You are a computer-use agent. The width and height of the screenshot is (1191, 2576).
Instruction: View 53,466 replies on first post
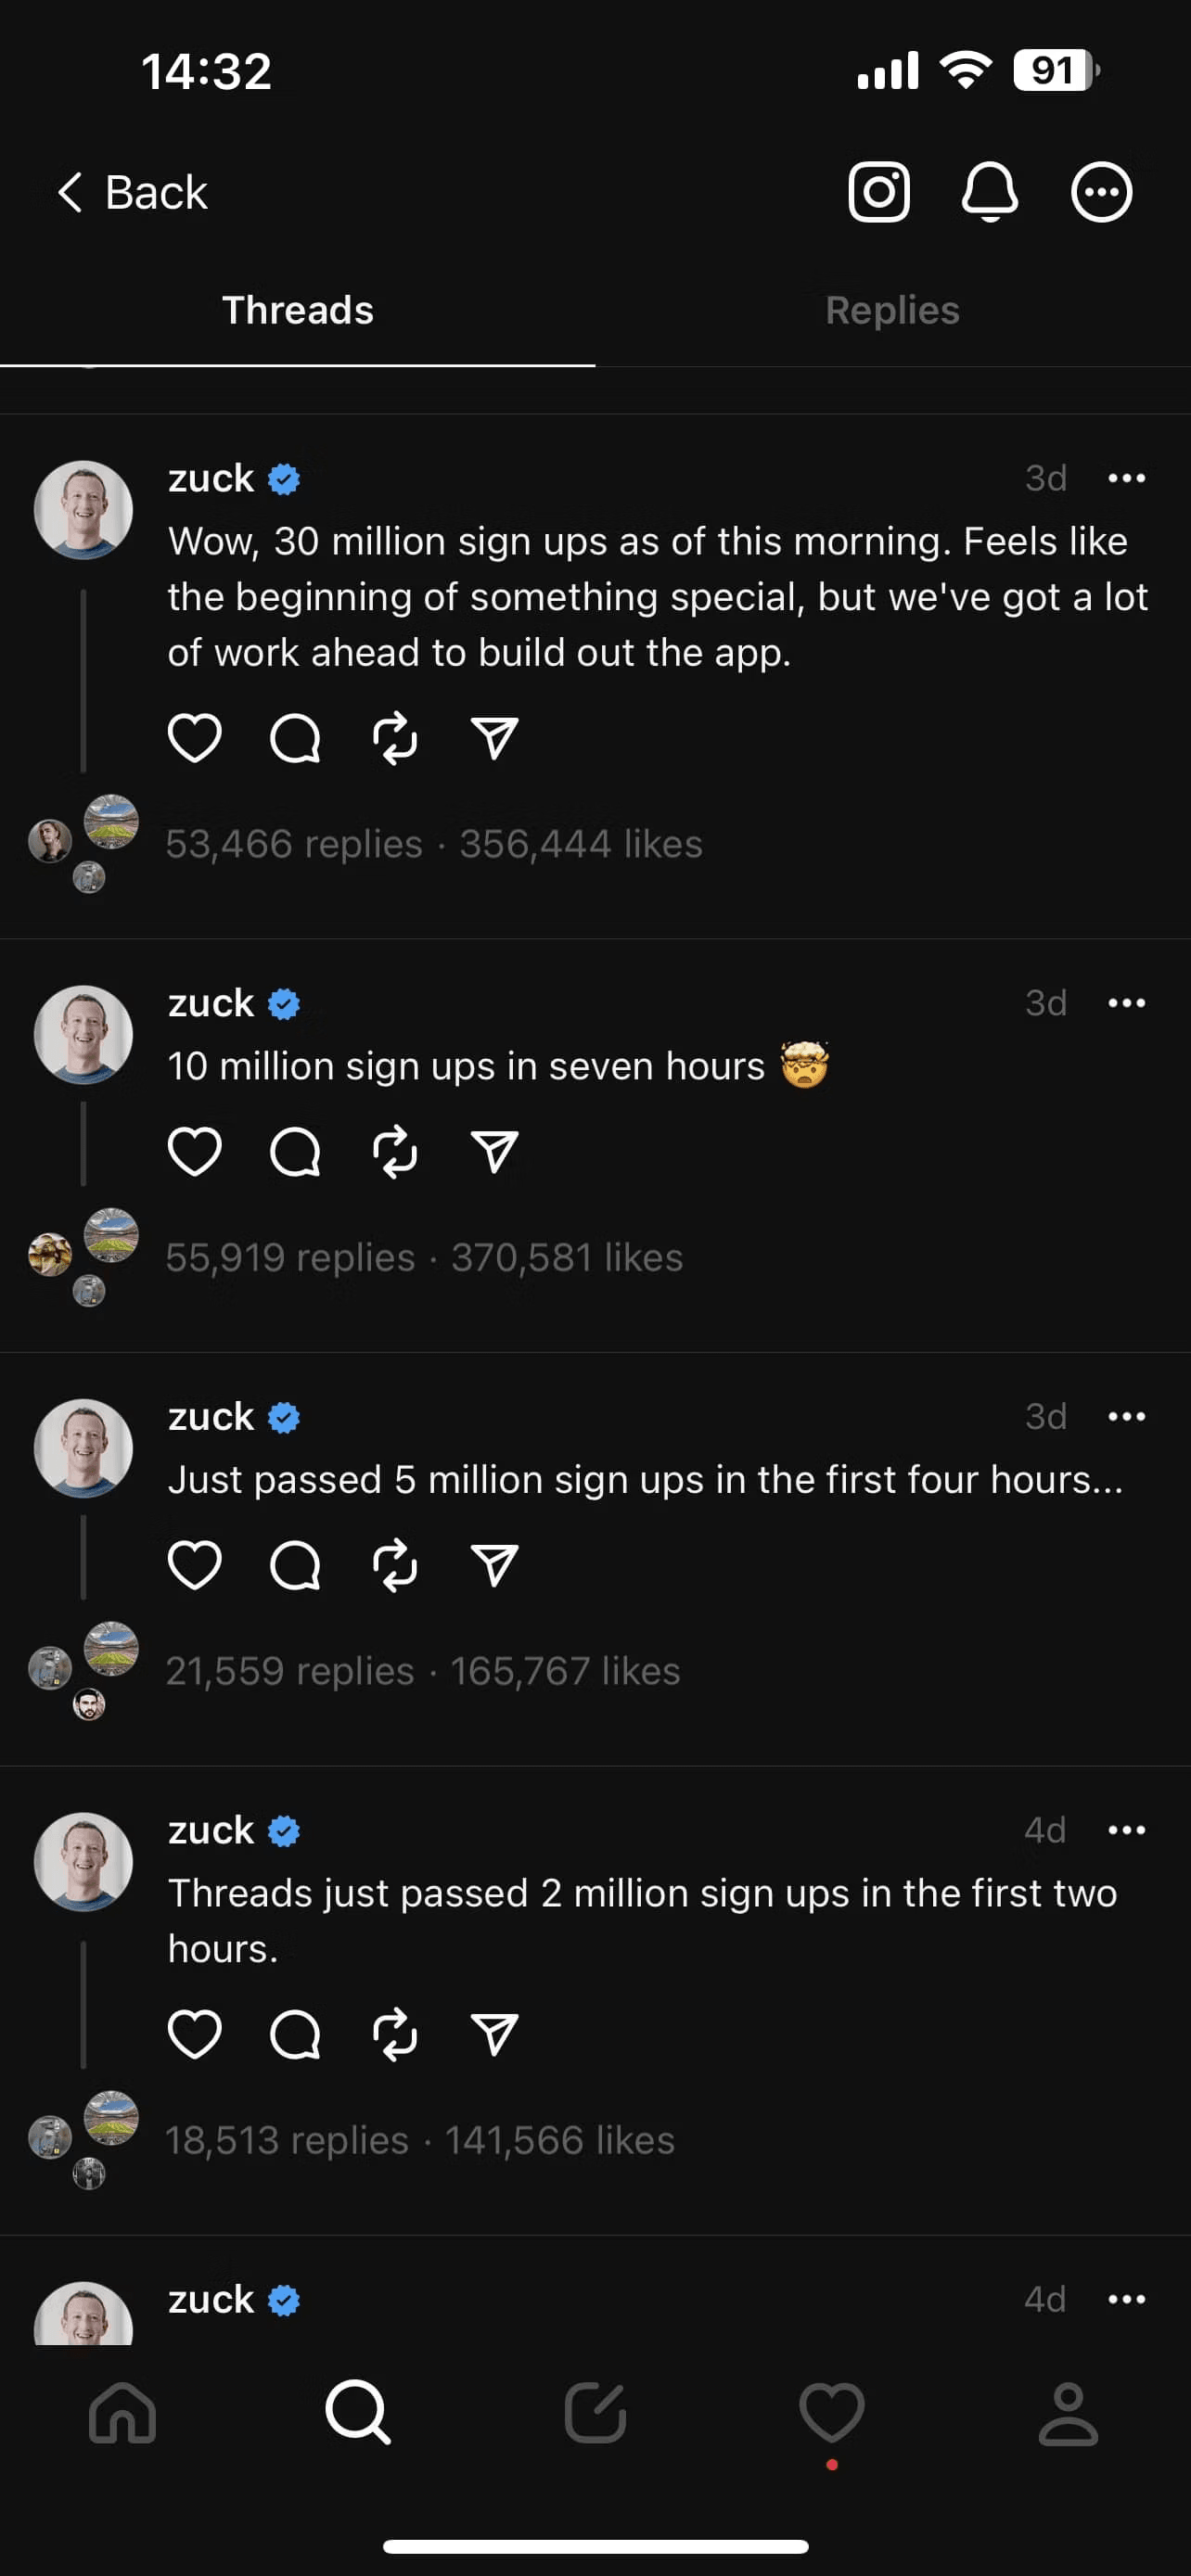pos(294,844)
